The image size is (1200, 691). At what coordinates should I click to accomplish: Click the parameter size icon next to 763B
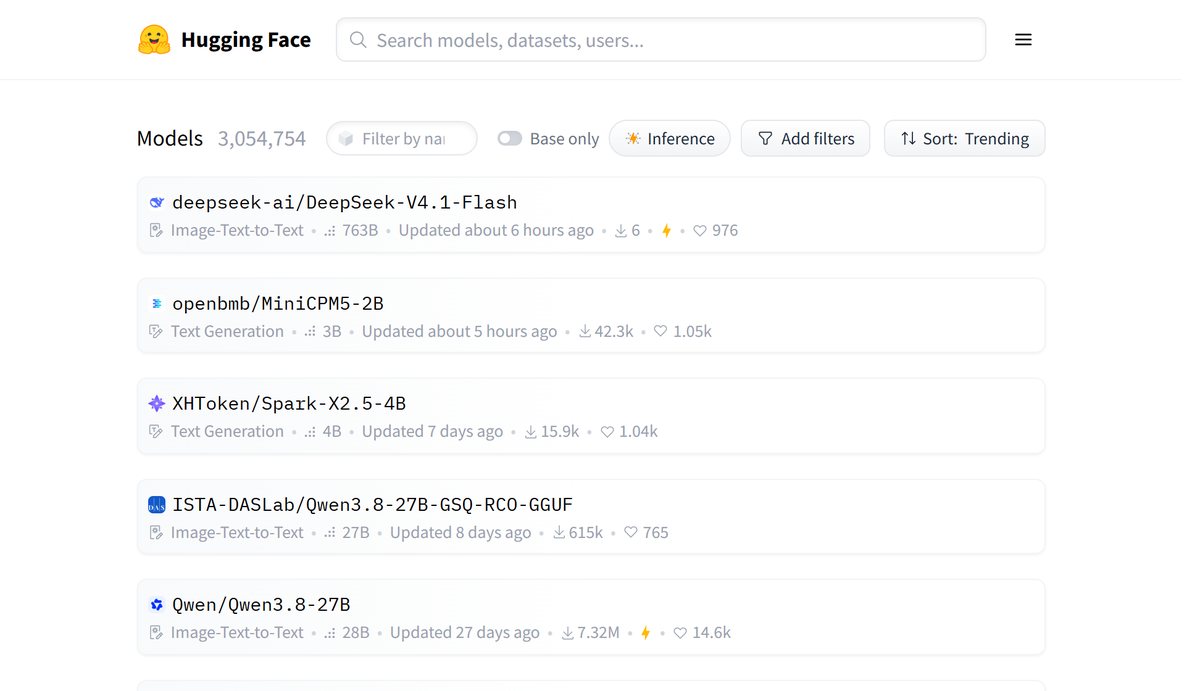pyautogui.click(x=330, y=231)
